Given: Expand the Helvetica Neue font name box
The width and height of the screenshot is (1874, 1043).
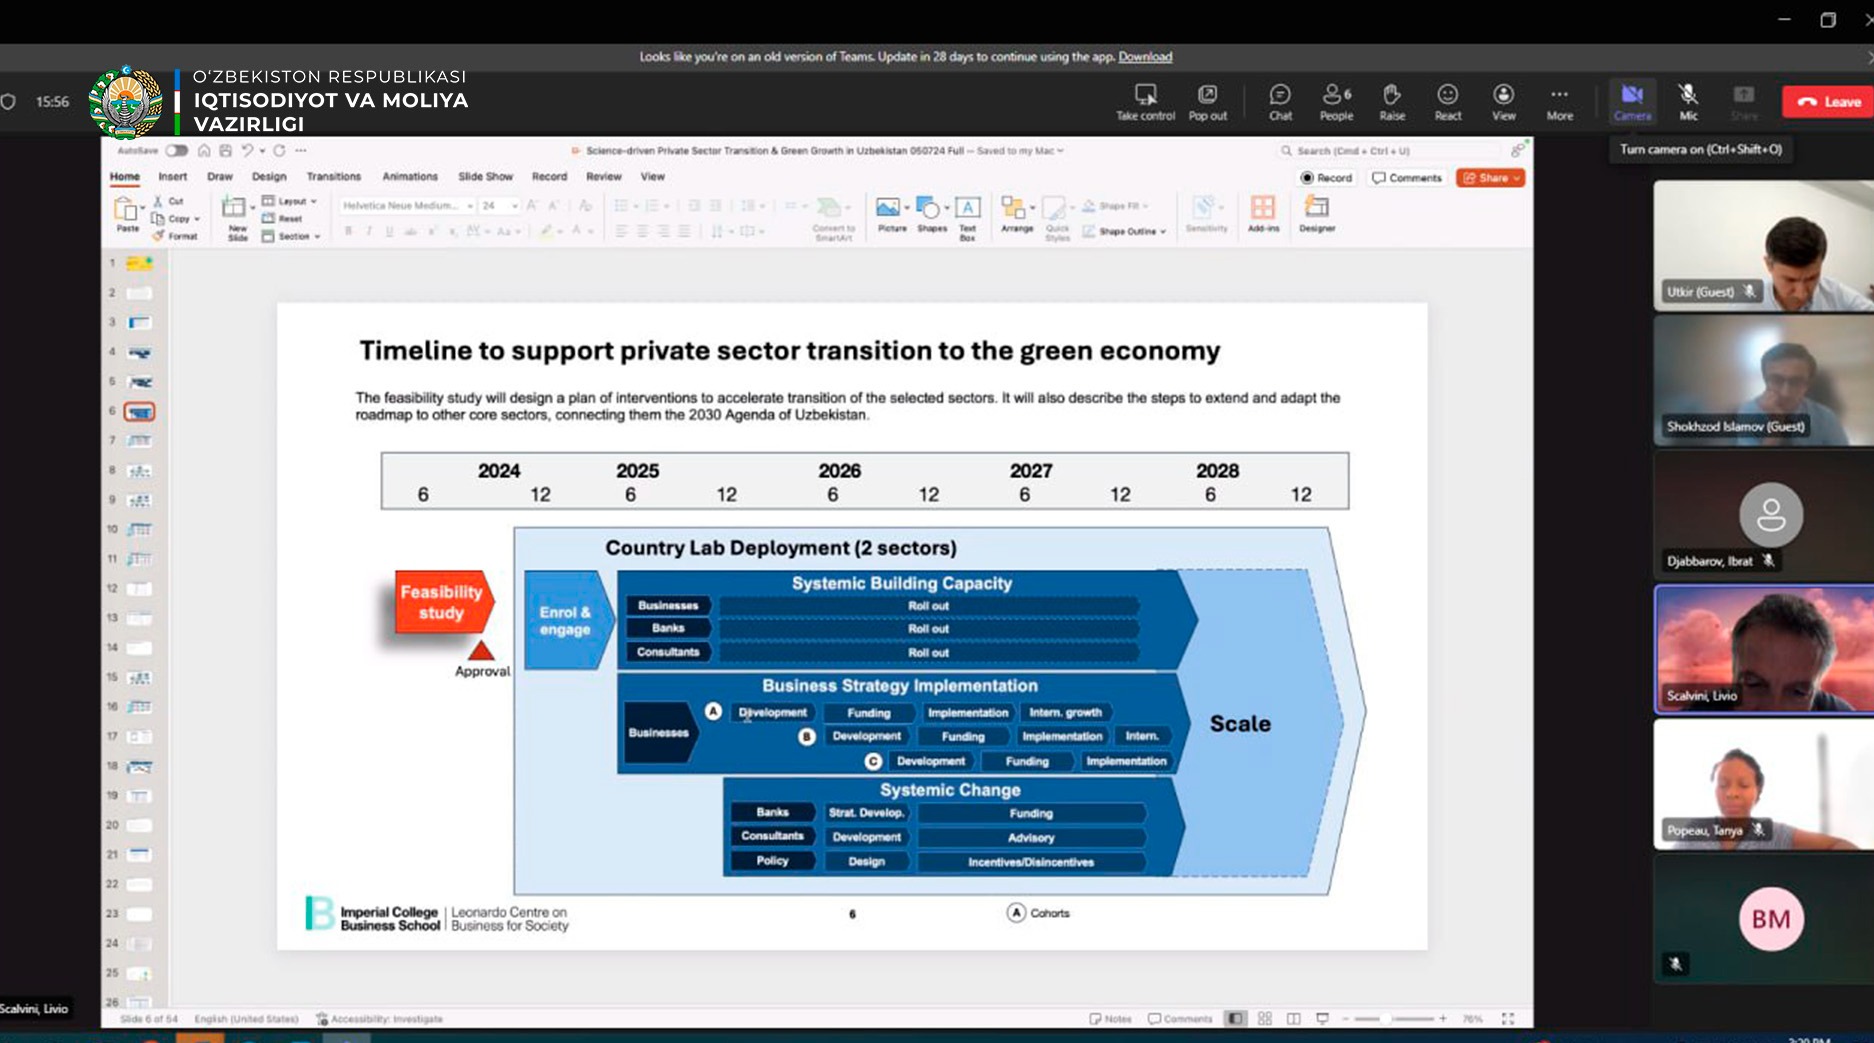Looking at the screenshot, I should pos(469,206).
